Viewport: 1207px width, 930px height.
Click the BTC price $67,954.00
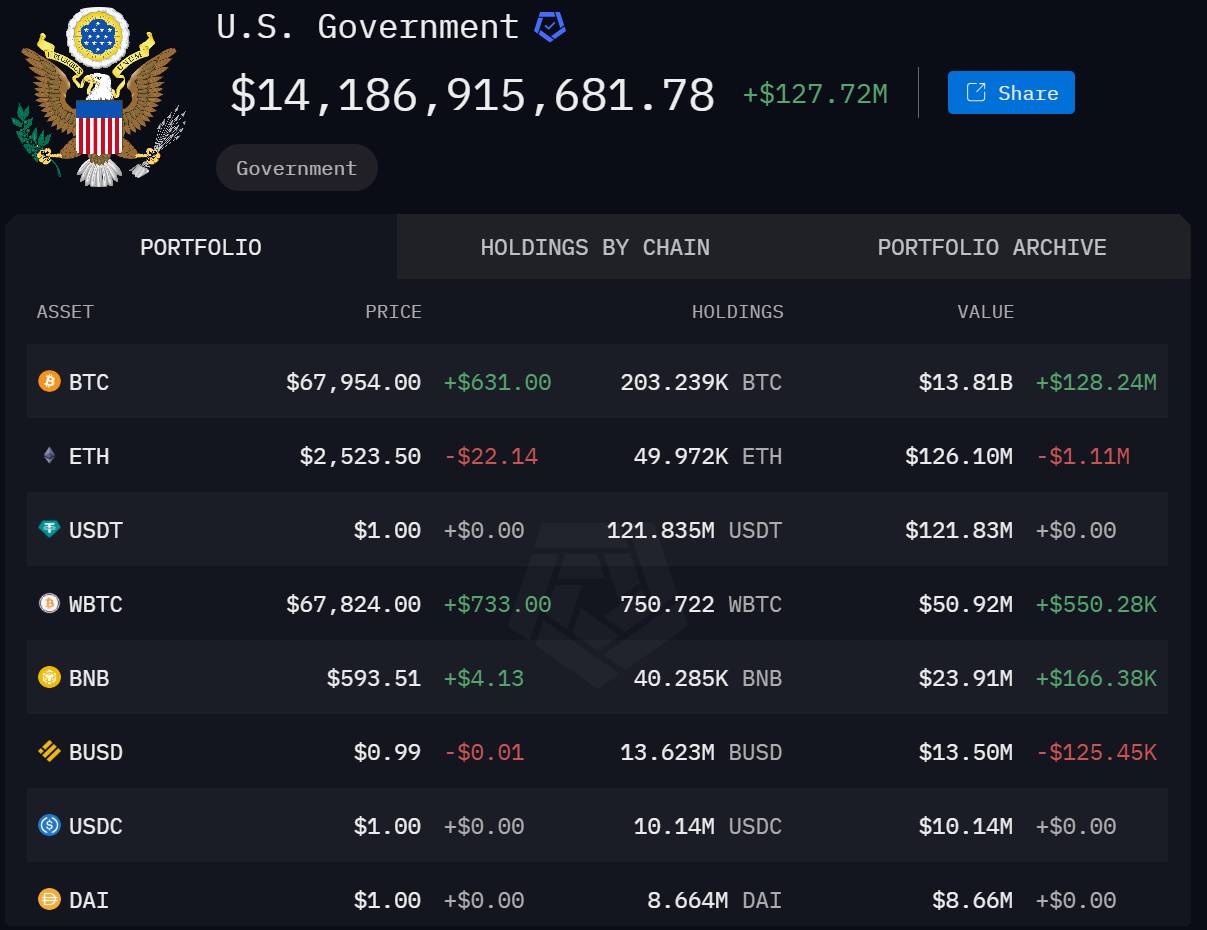[354, 382]
